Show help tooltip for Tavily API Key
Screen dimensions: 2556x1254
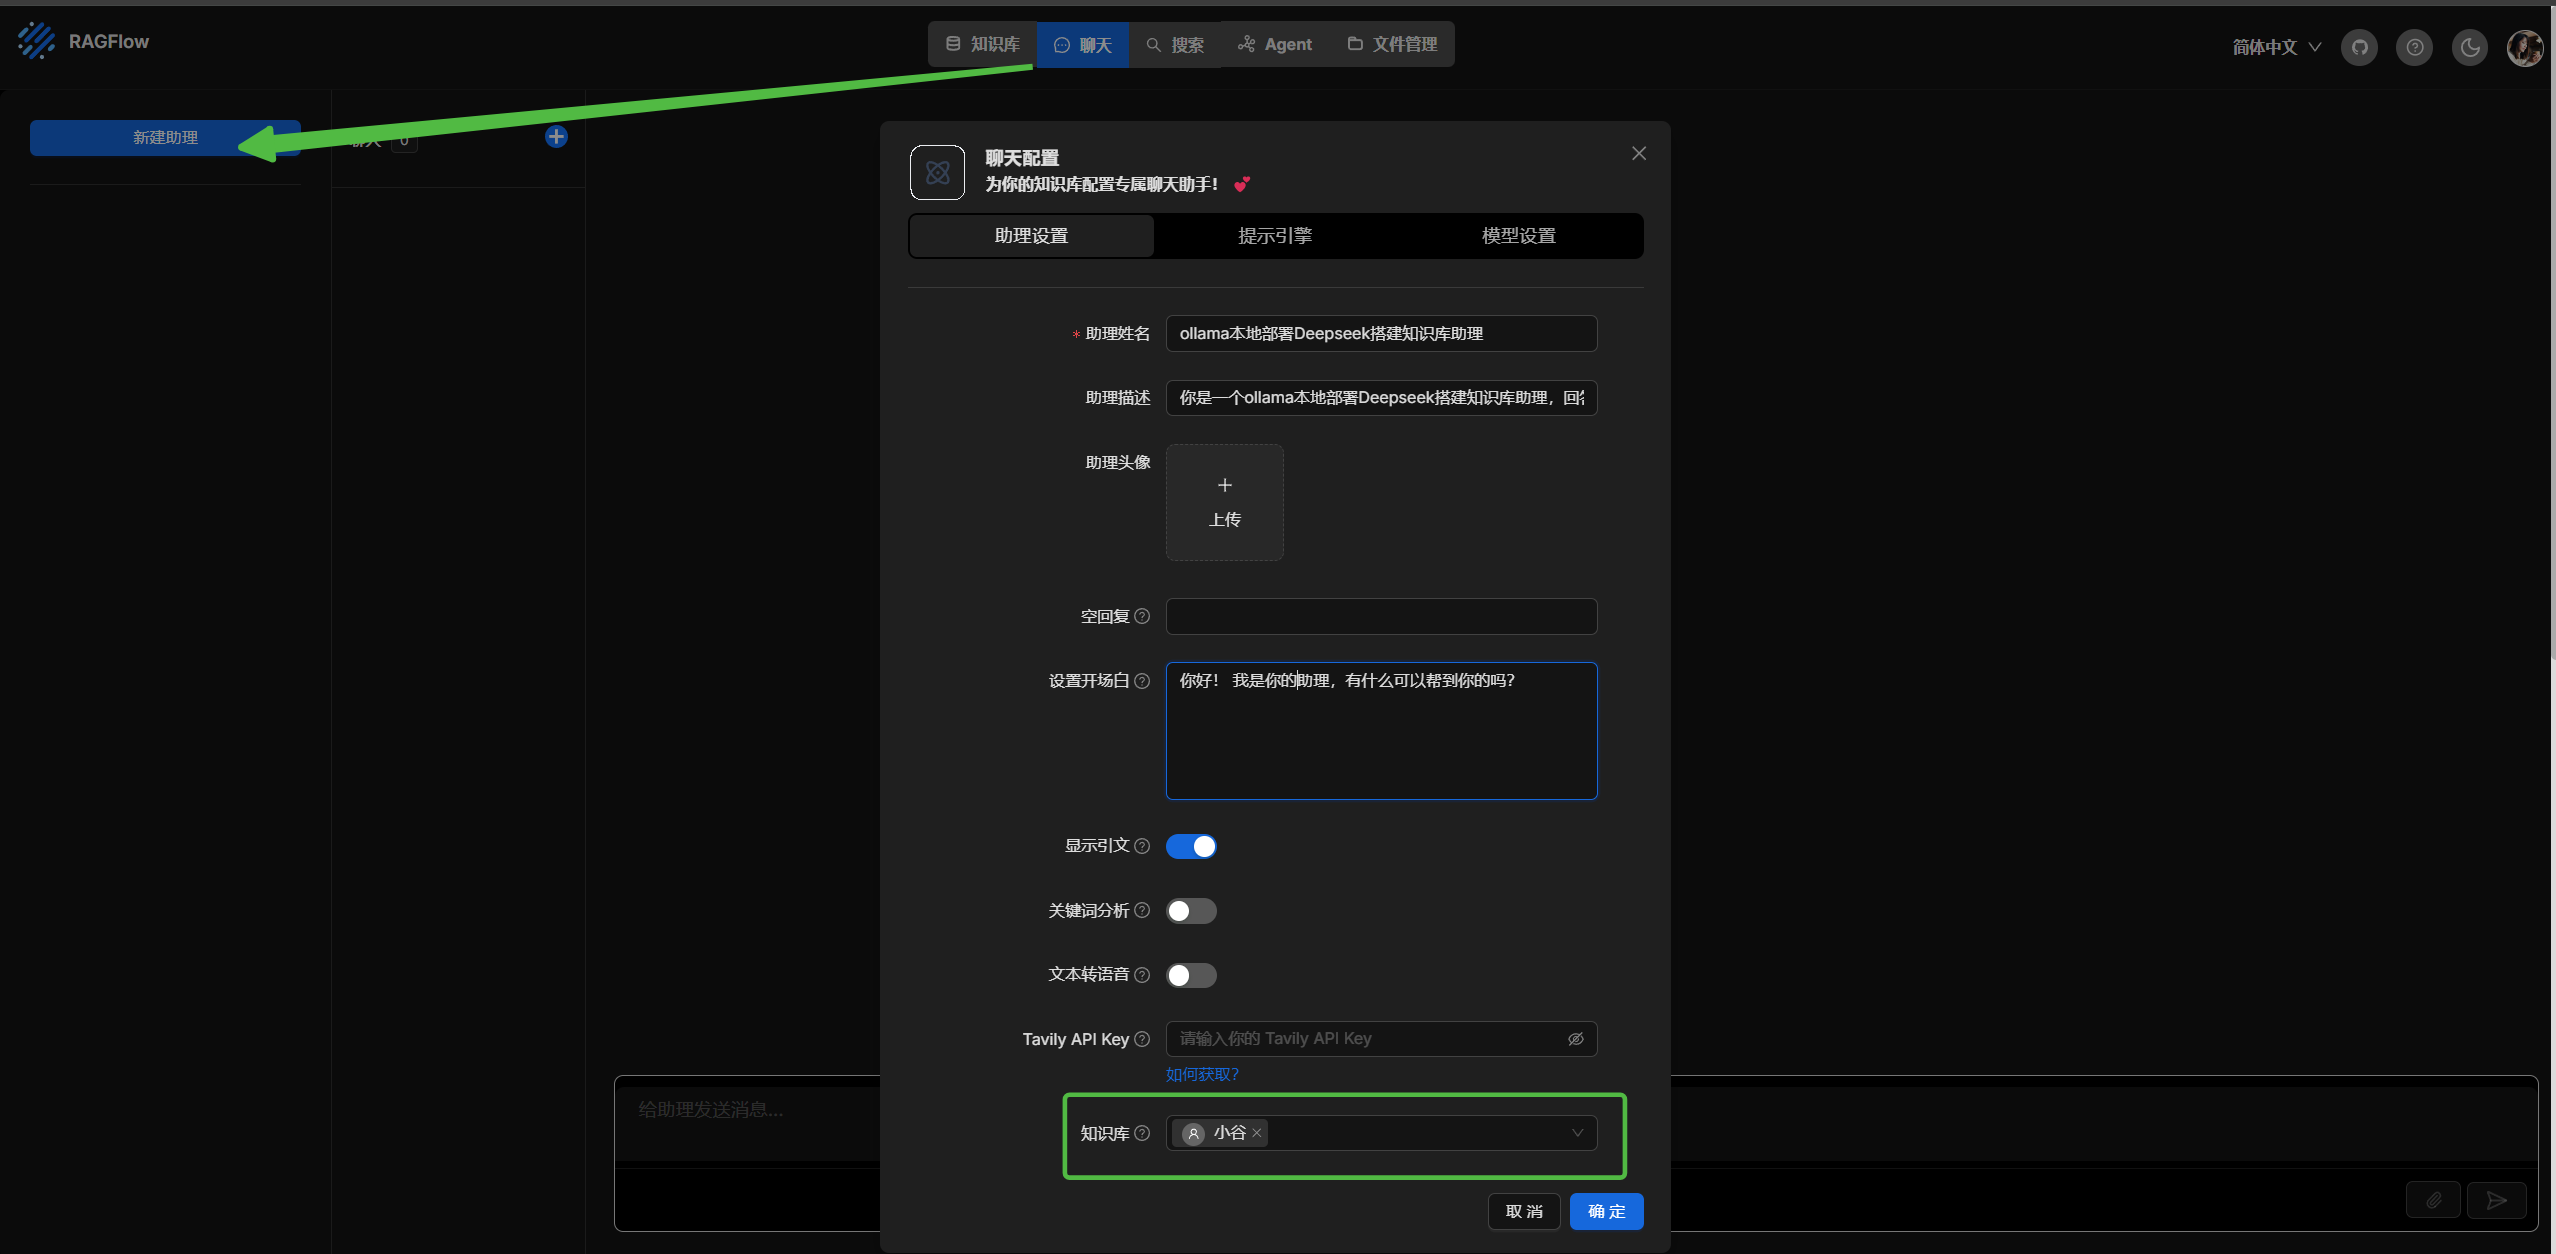click(x=1142, y=1039)
